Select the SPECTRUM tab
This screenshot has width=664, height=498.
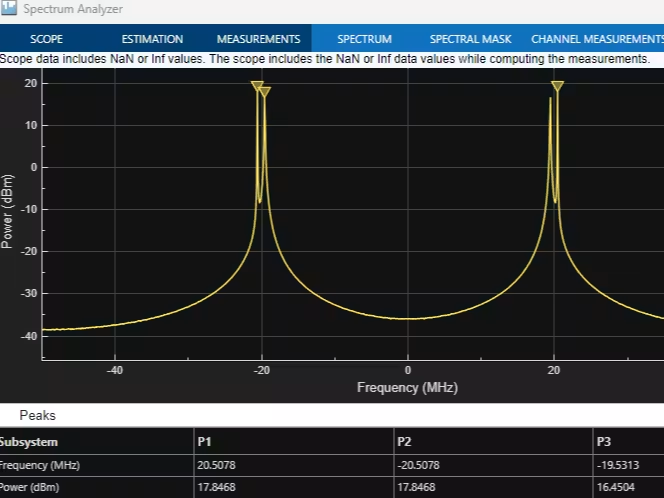tap(365, 39)
